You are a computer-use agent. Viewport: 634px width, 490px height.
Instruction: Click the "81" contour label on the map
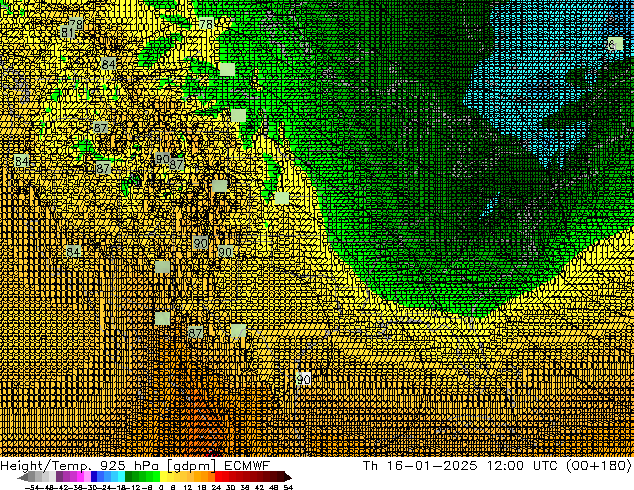pos(67,32)
